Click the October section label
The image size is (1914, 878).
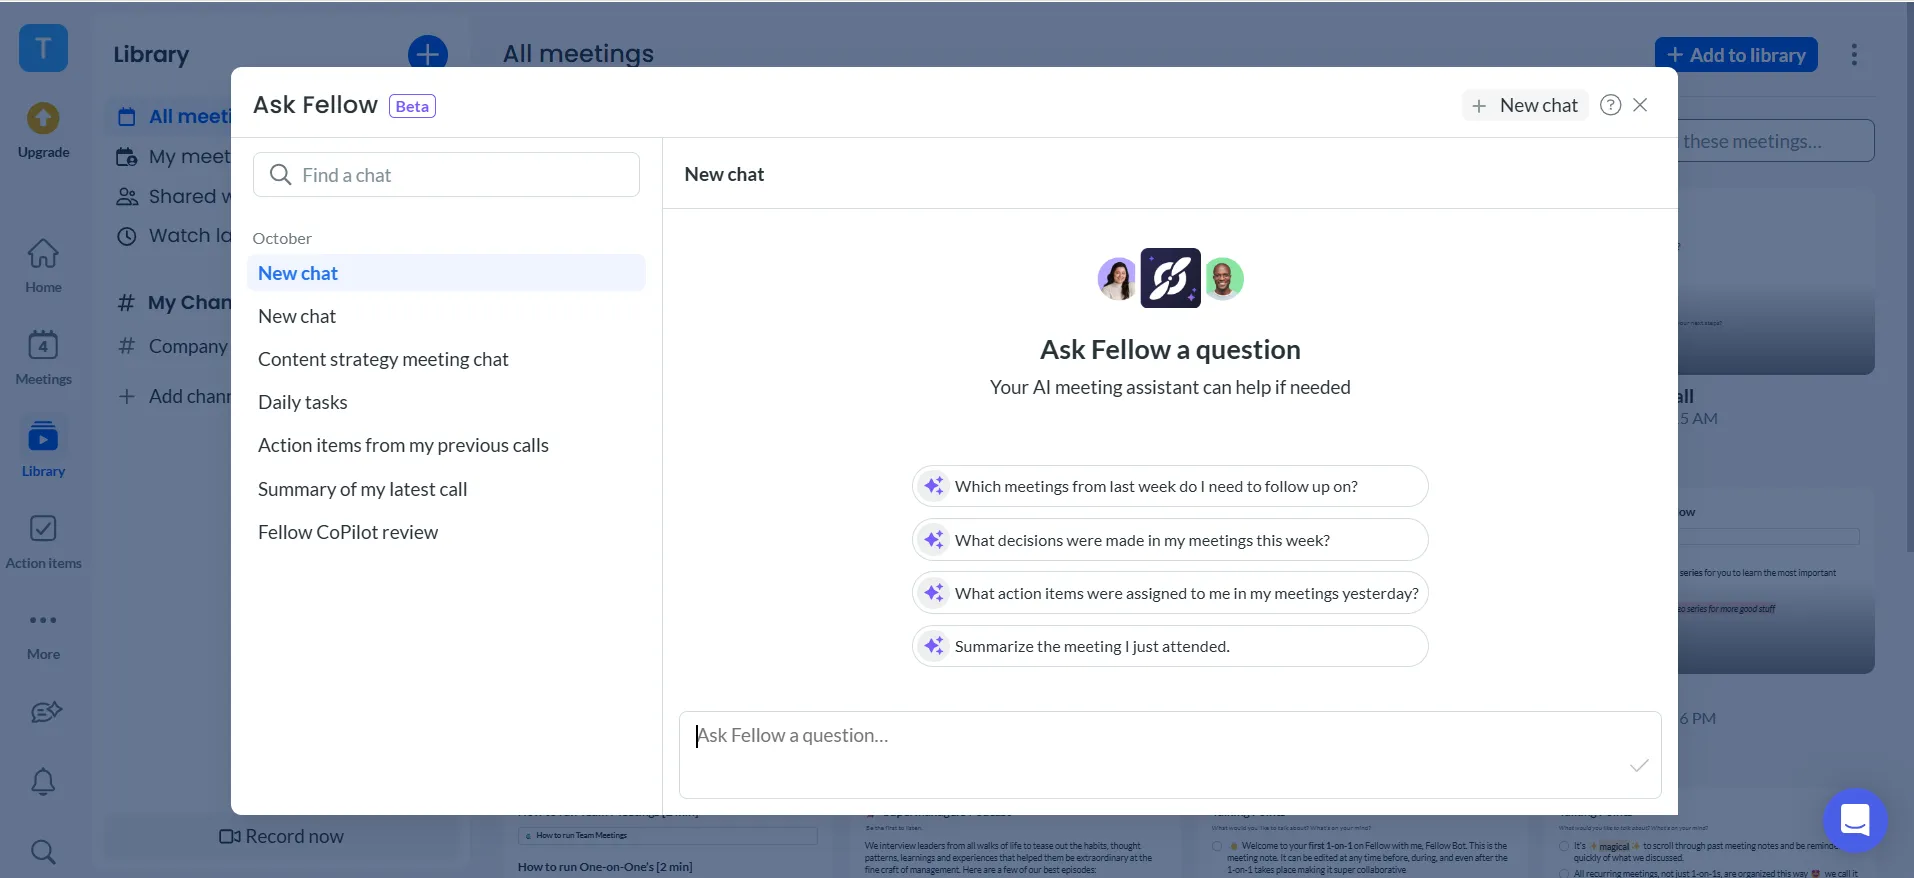282,238
